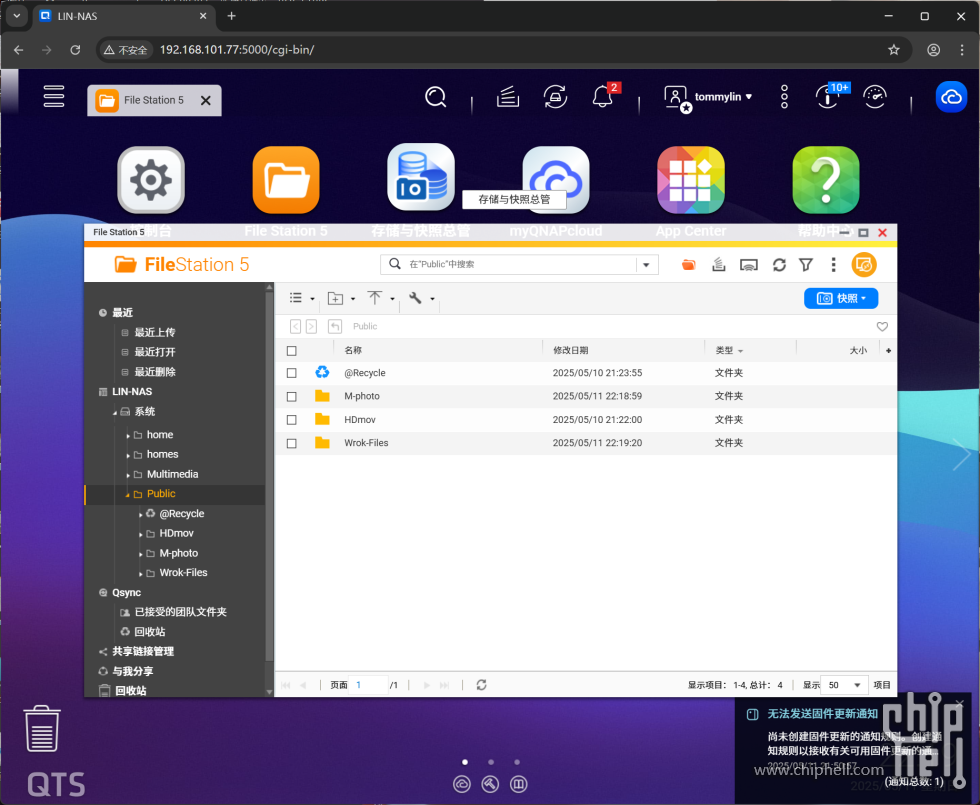The height and width of the screenshot is (805, 980).
Task: Open the items-per-page 50 dropdown
Action: click(844, 685)
